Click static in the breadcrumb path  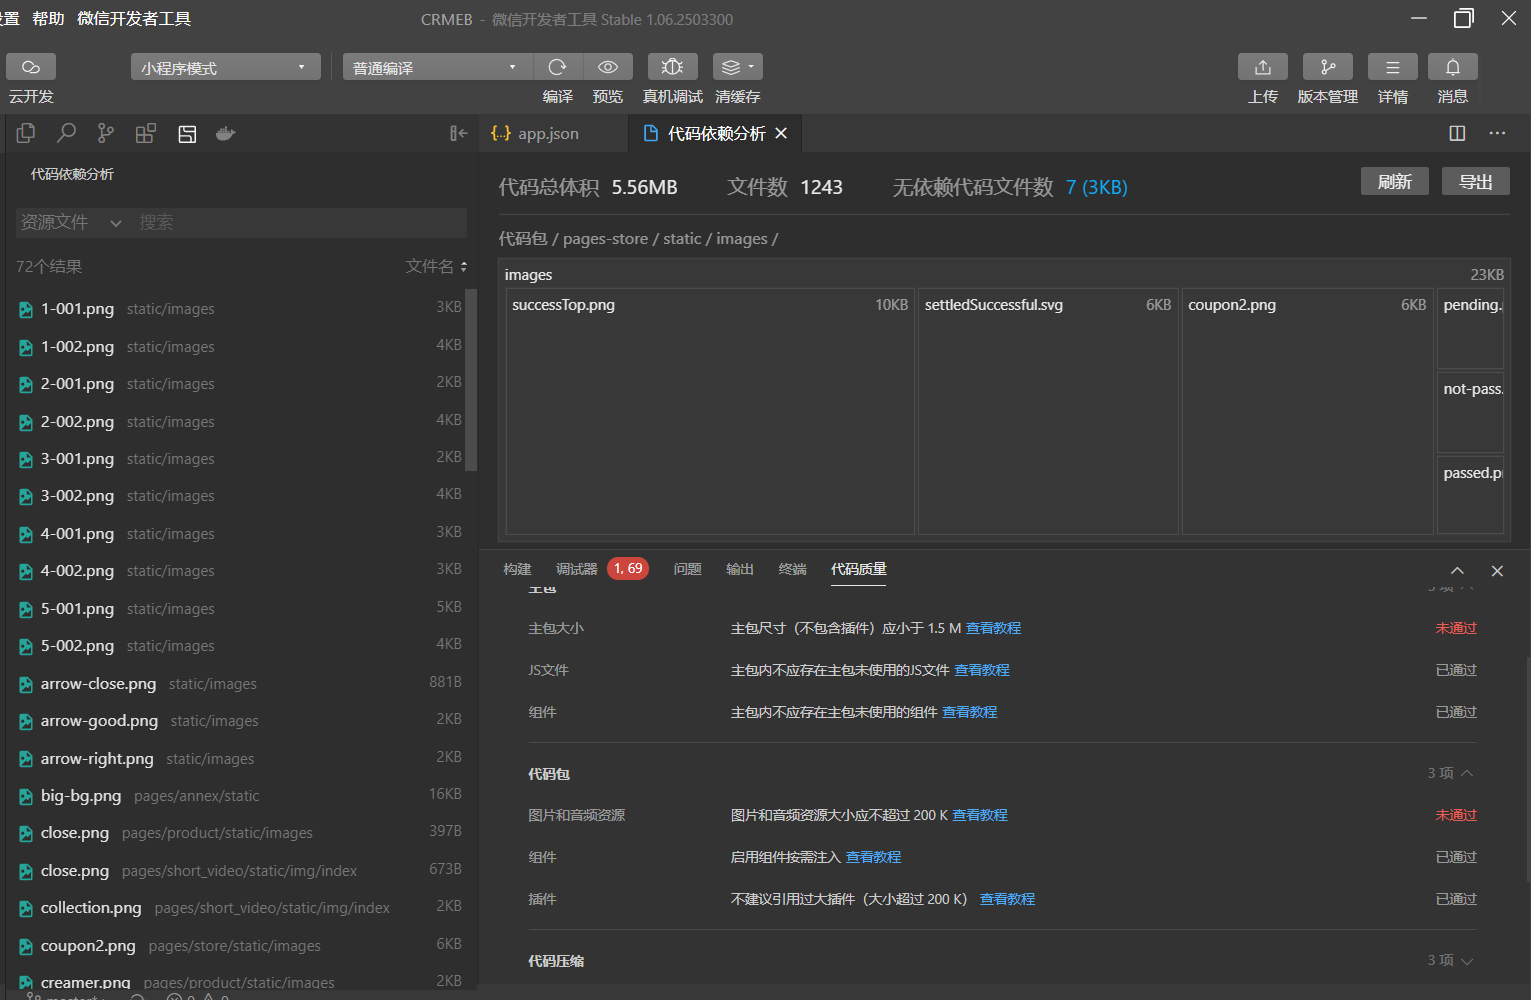click(x=682, y=238)
